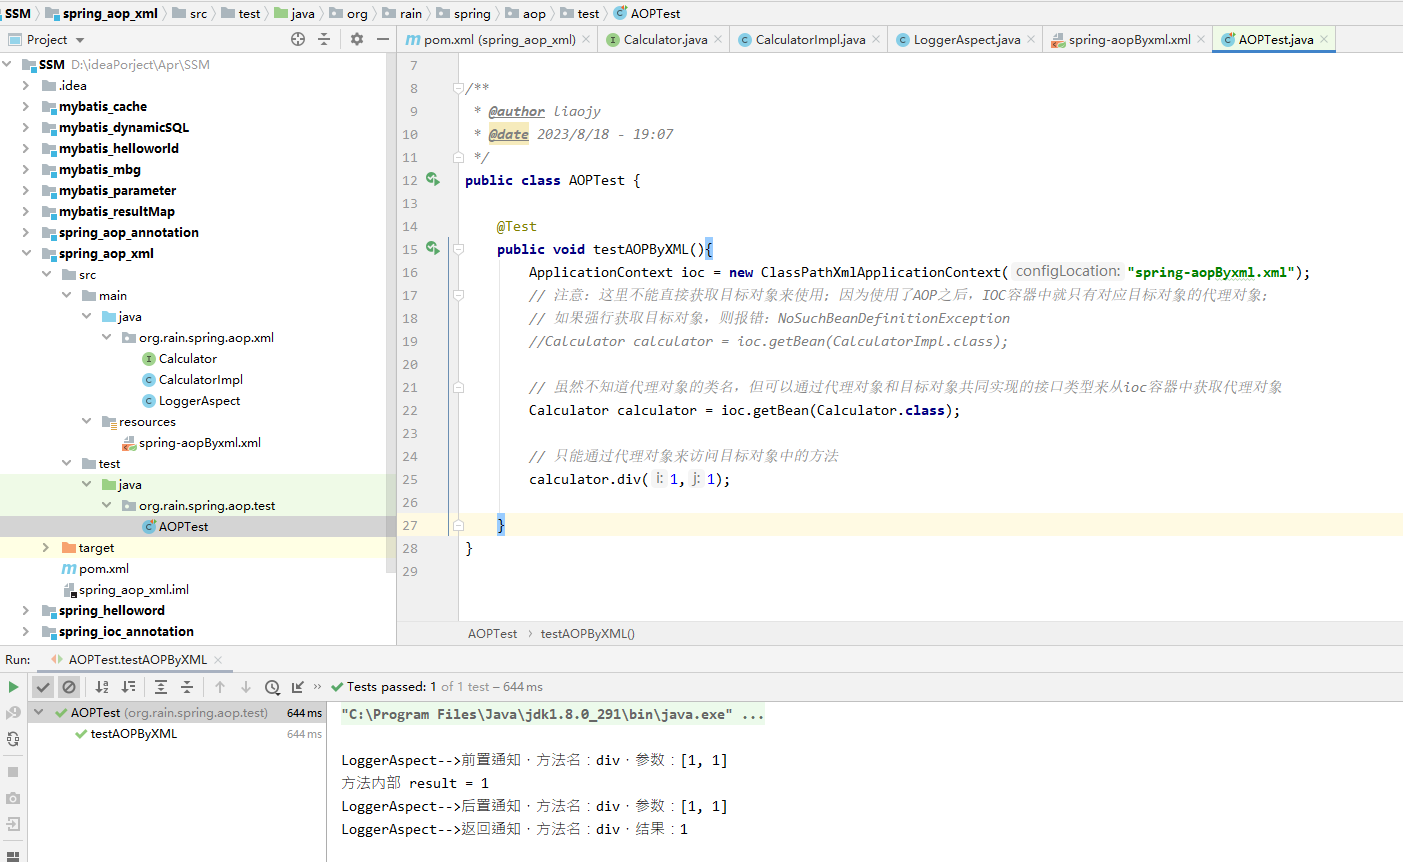Expand the mybatis_dynamicSQL module
Screen dimensions: 1403x862
[26, 127]
